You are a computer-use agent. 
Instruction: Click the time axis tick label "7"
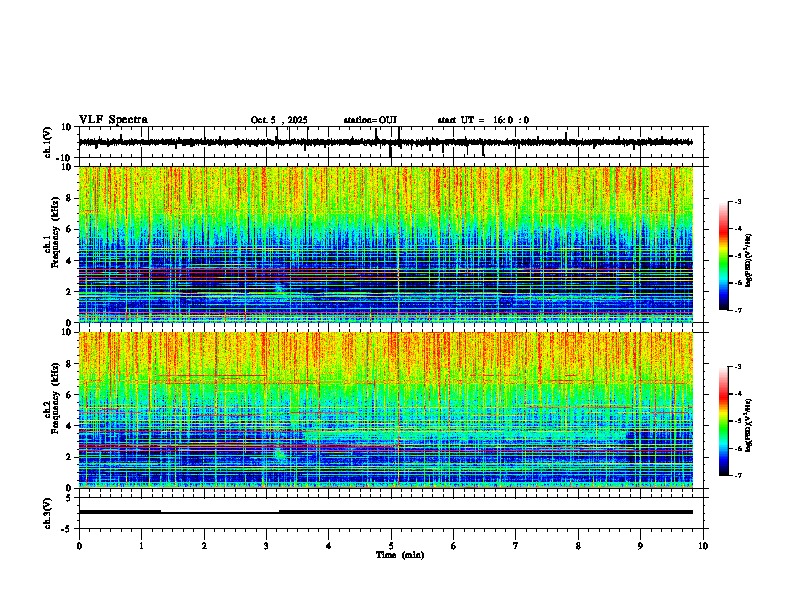[516, 546]
